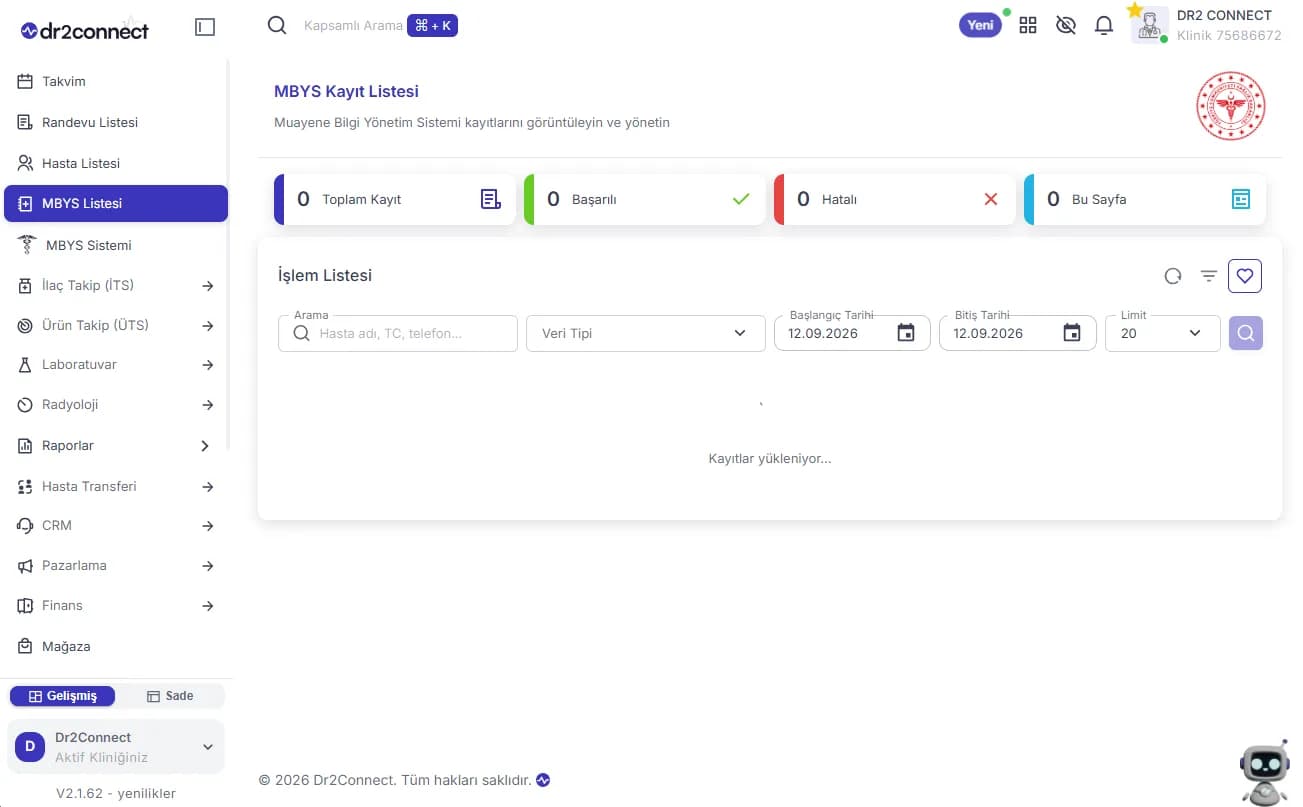Viewport: 1303px width, 807px height.
Task: Click the purple search button
Action: (x=1246, y=333)
